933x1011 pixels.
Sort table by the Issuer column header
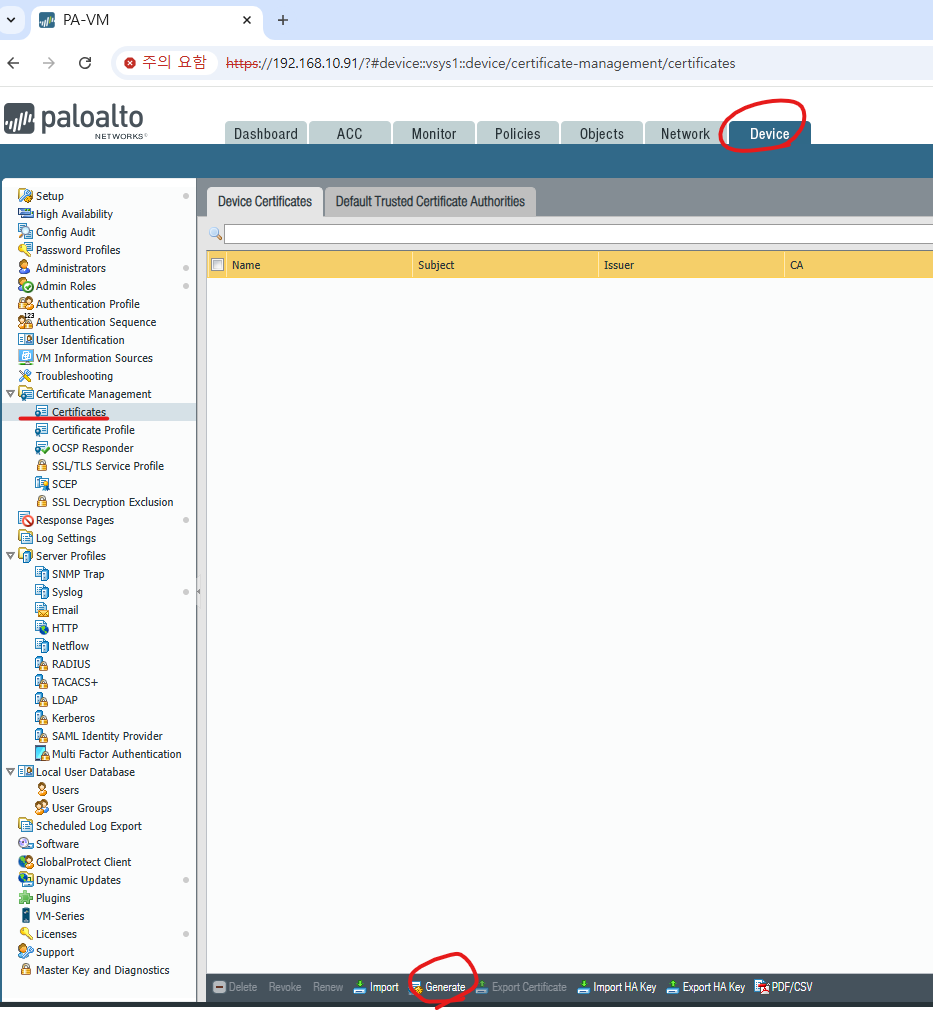(691, 265)
